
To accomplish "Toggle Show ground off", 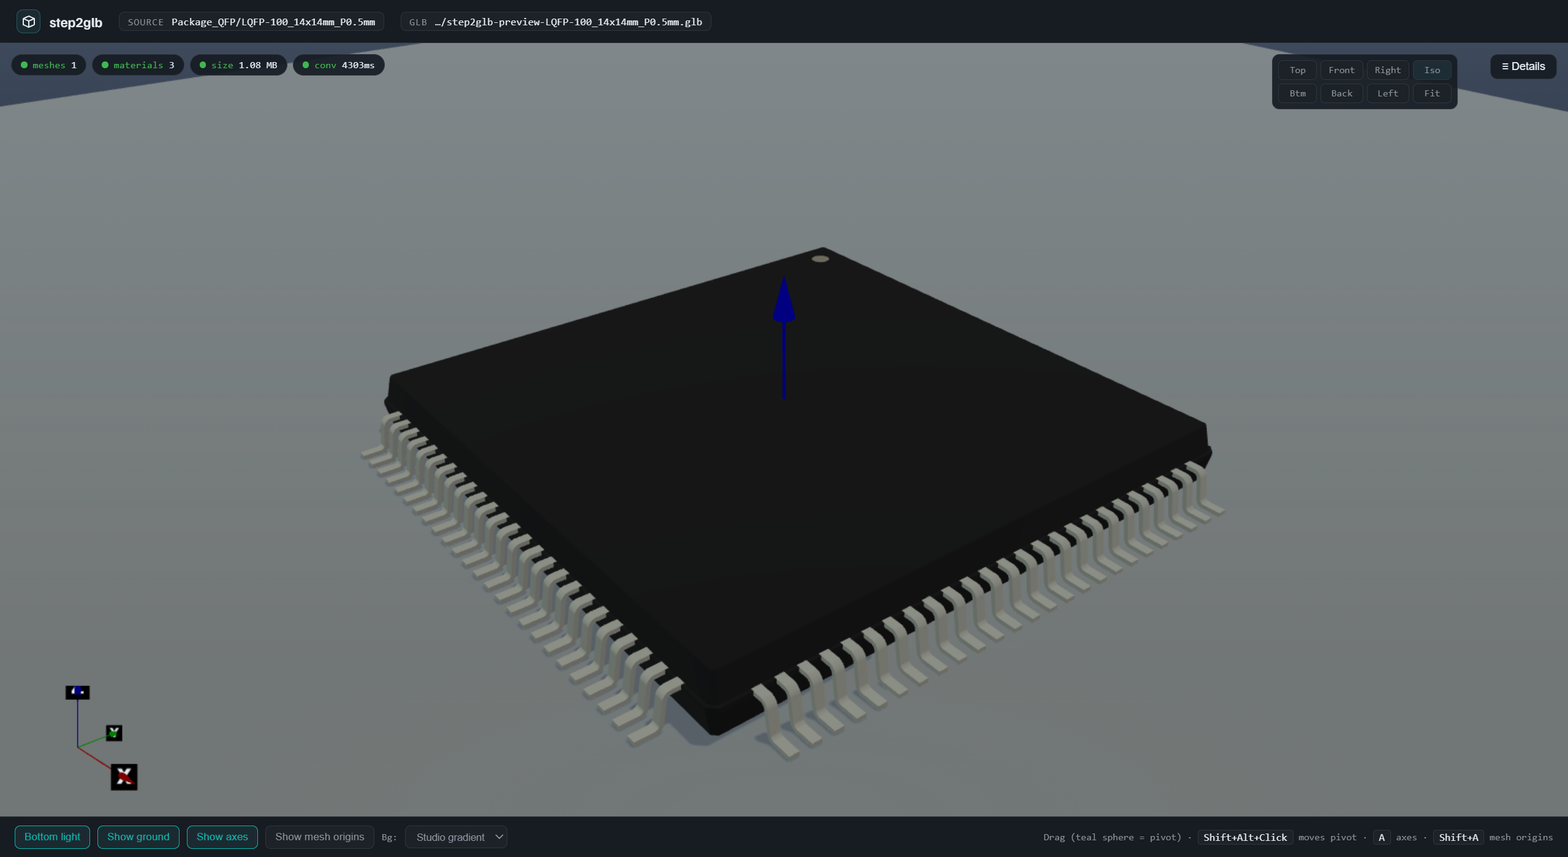I will pyautogui.click(x=138, y=837).
